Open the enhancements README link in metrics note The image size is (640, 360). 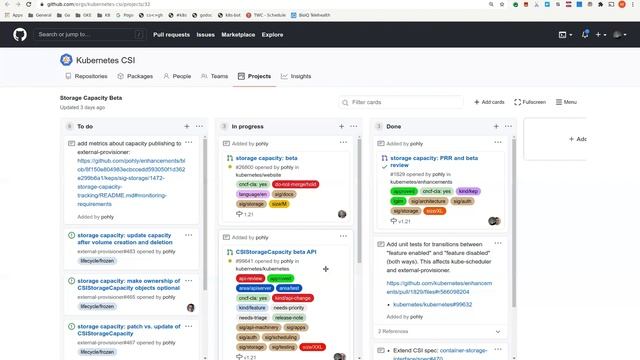tap(131, 182)
